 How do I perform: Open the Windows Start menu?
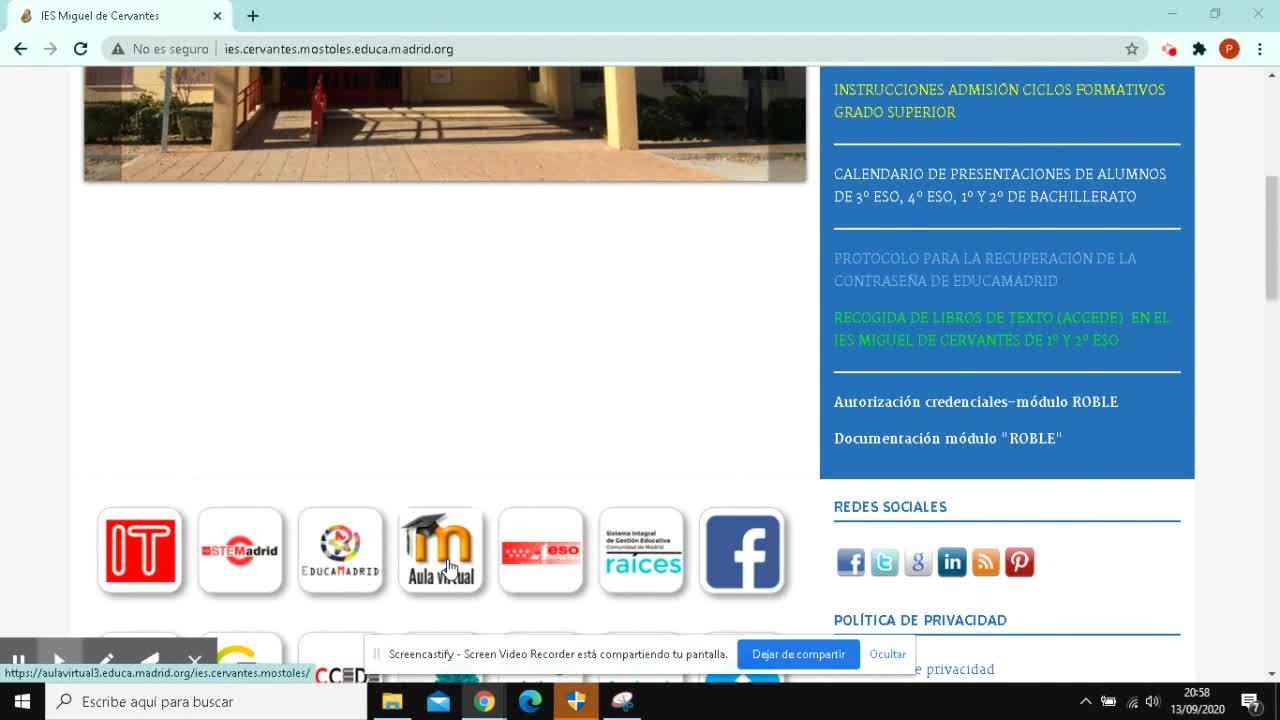(x=22, y=701)
